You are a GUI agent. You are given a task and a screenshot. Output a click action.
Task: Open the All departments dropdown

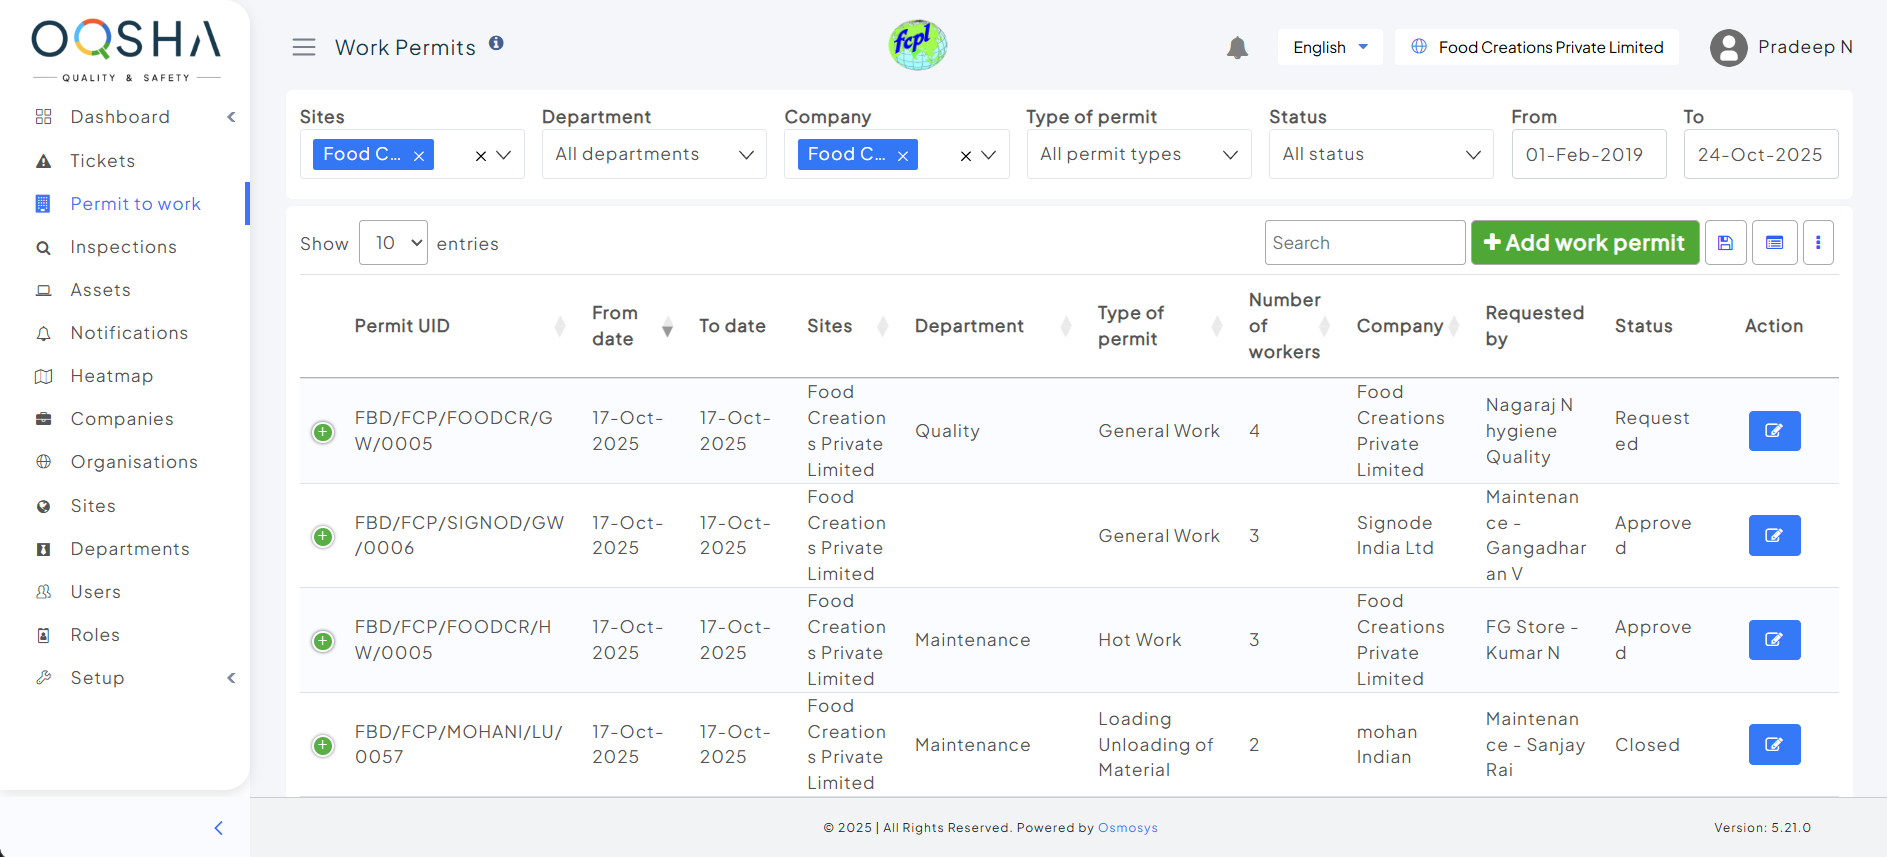click(x=654, y=154)
